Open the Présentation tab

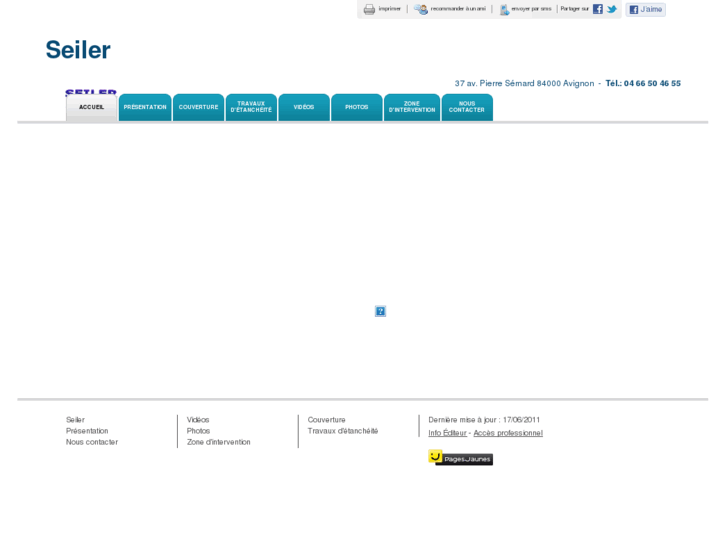(x=145, y=108)
